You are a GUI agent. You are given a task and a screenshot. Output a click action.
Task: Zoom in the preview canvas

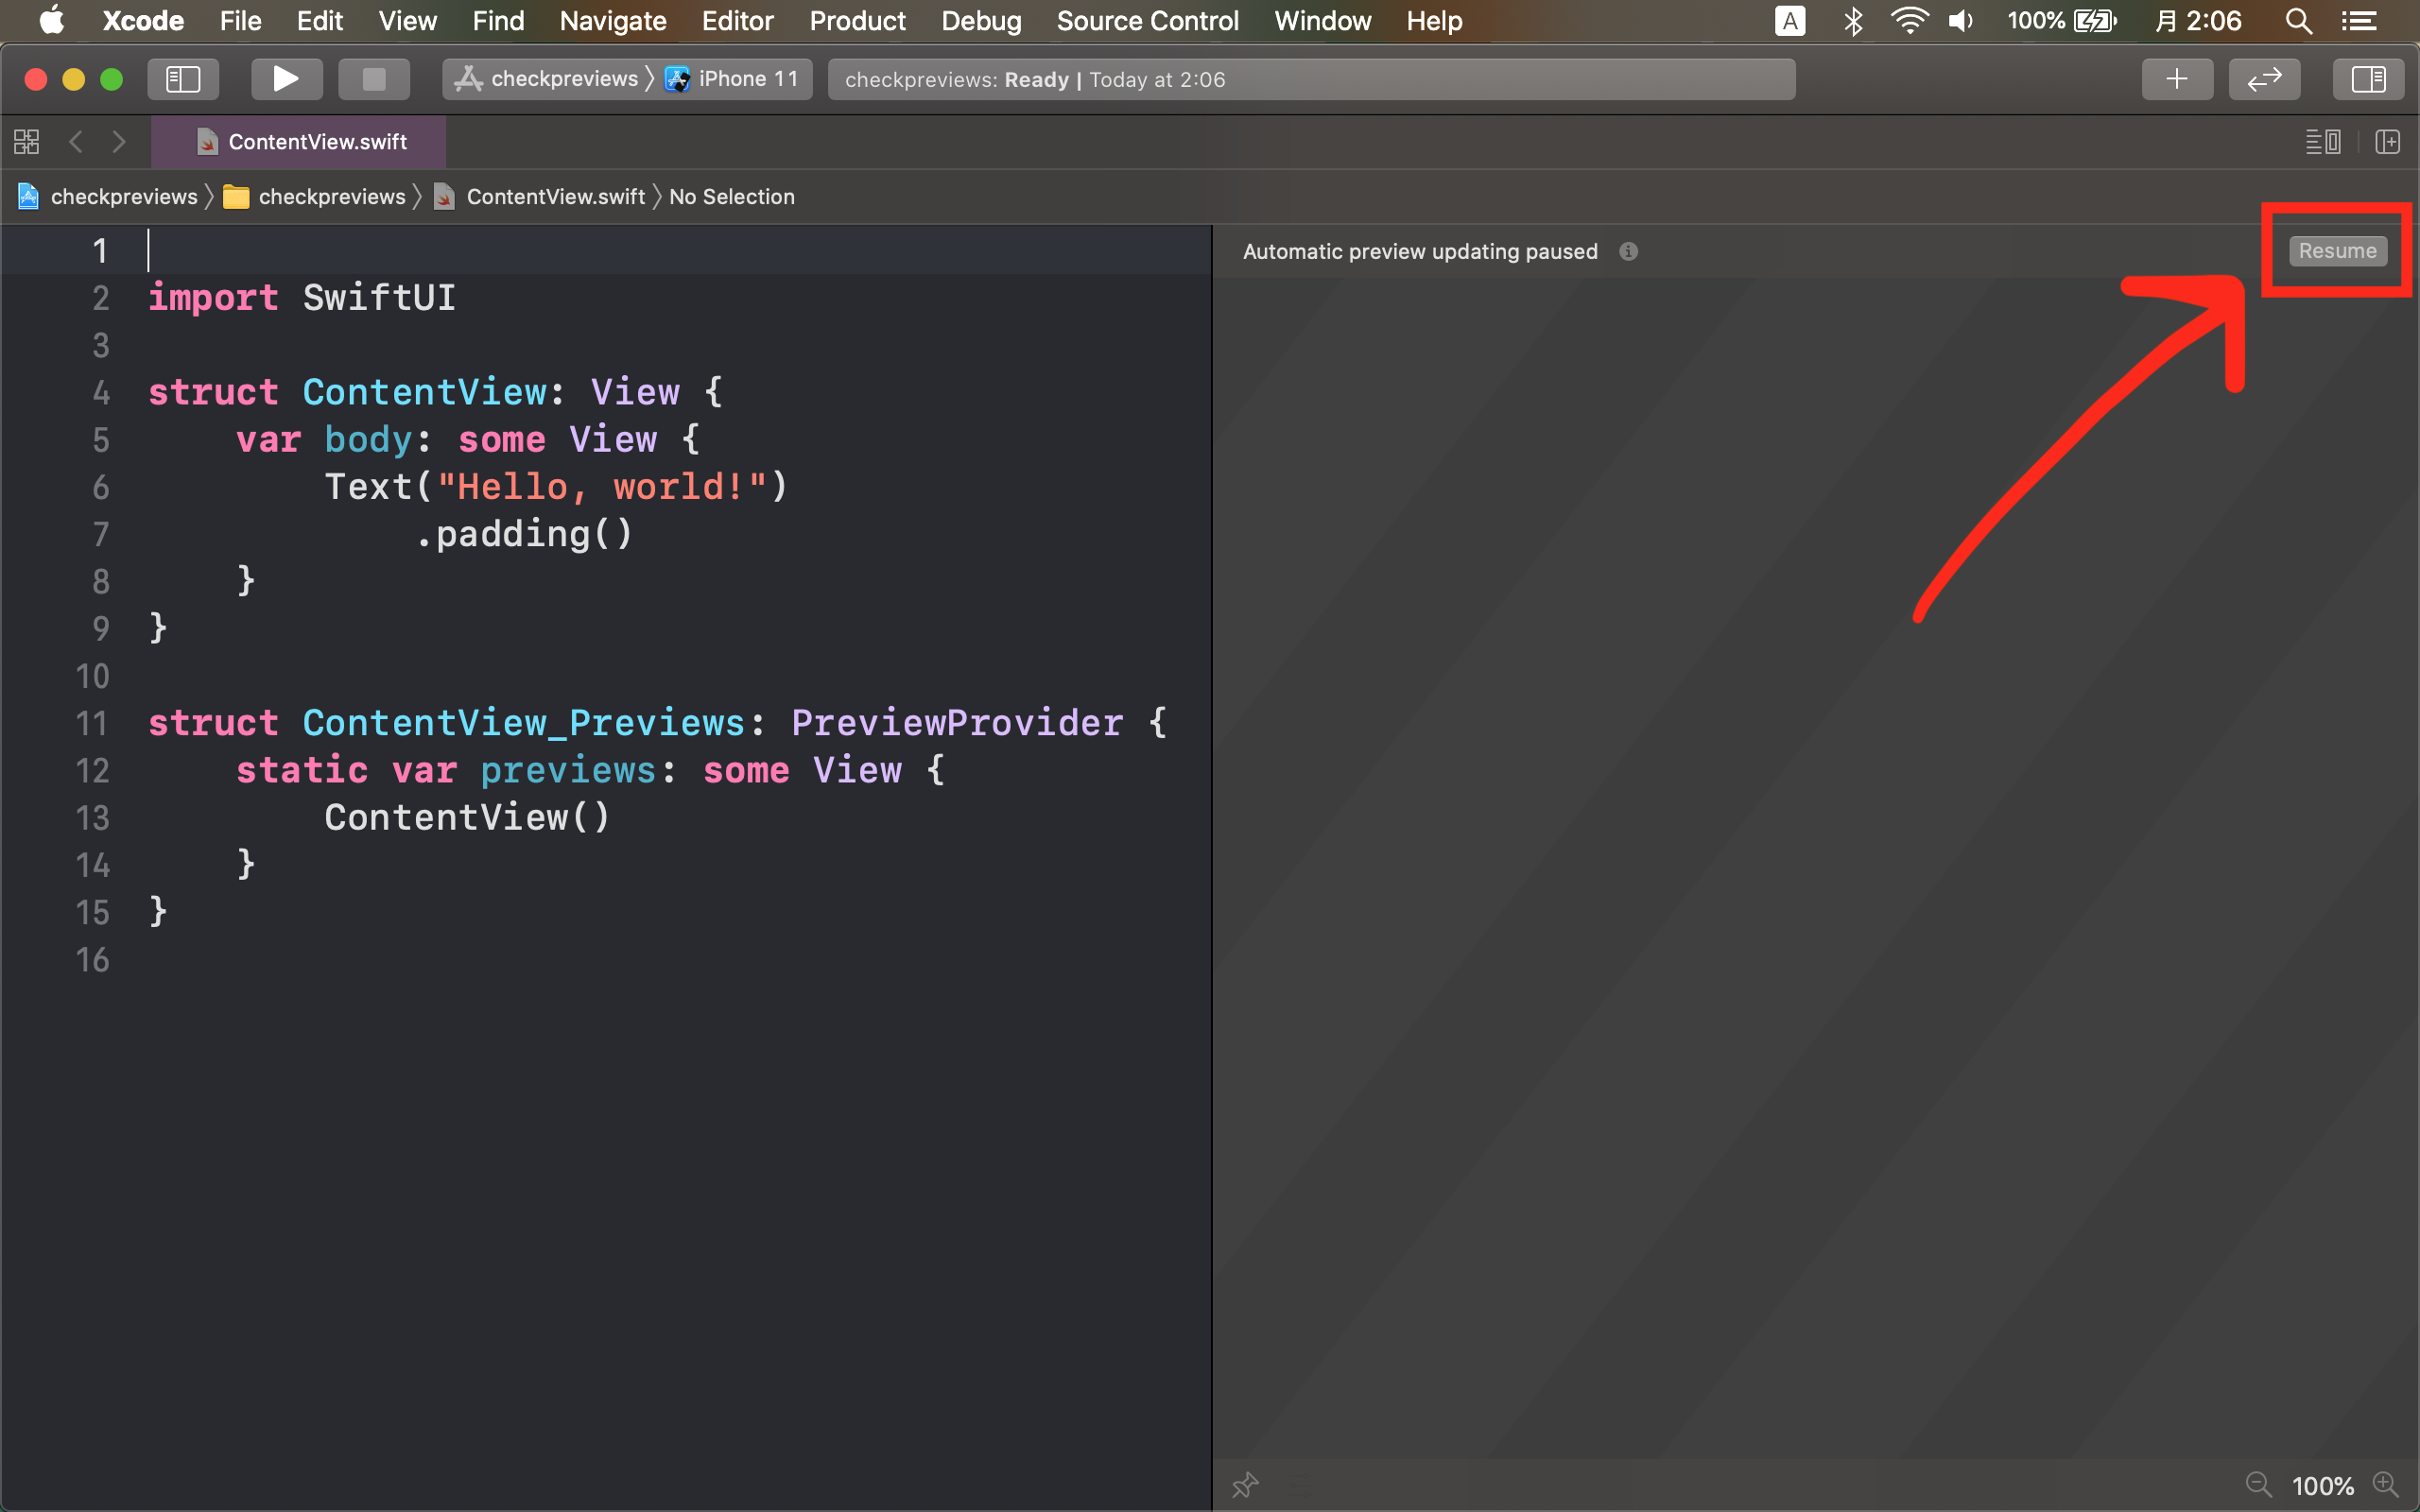[2385, 1484]
